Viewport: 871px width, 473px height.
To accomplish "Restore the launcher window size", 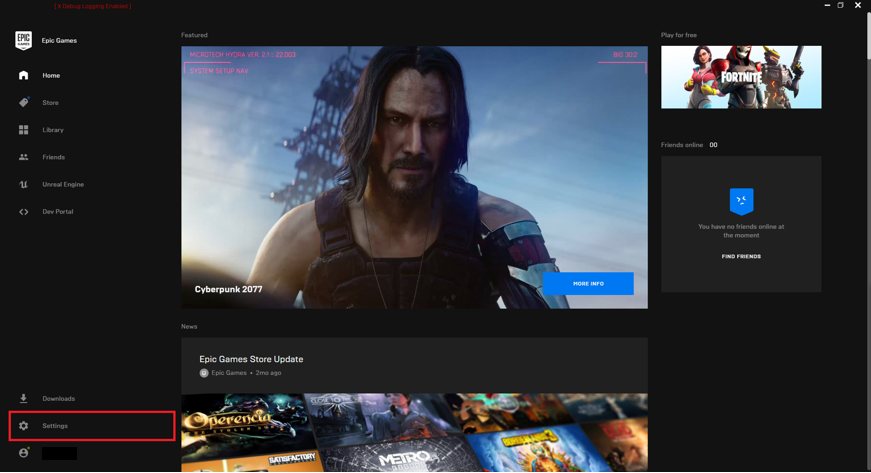I will pos(840,5).
